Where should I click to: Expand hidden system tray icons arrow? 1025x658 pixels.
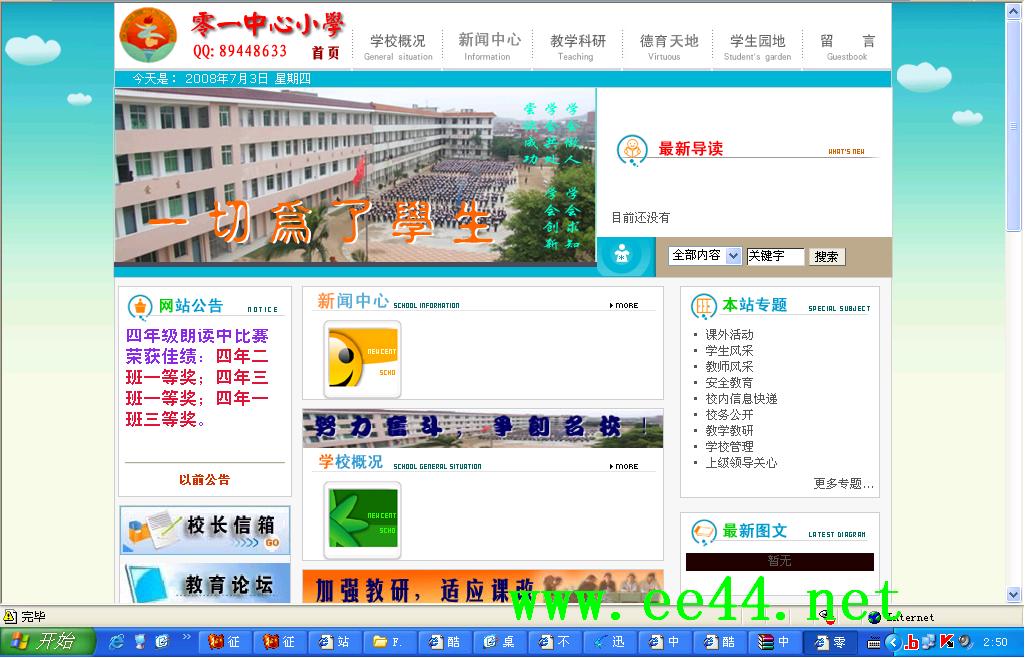tap(893, 642)
